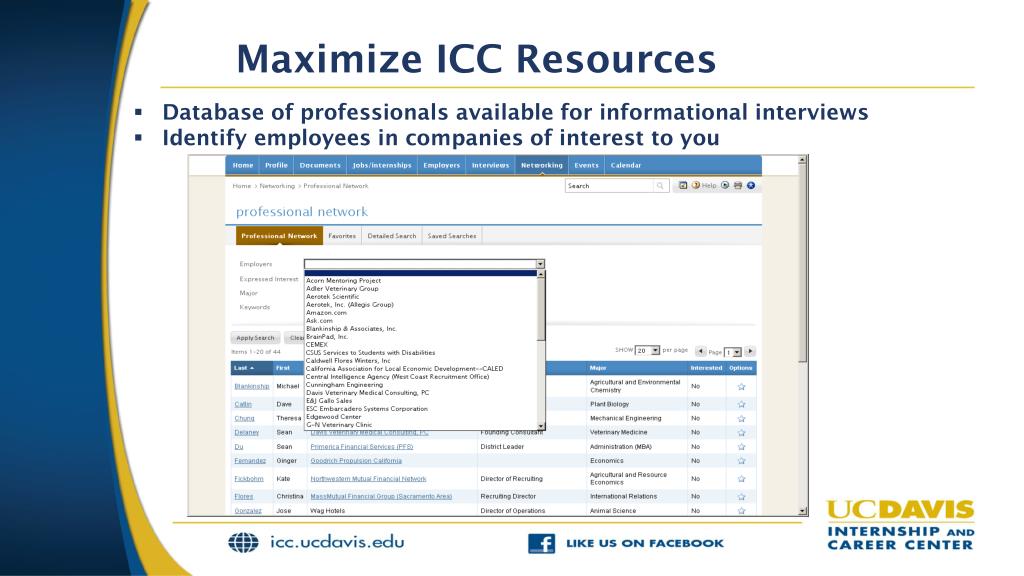This screenshot has height=576, width=1024.
Task: Click the Help question-mark icon
Action: click(x=696, y=185)
